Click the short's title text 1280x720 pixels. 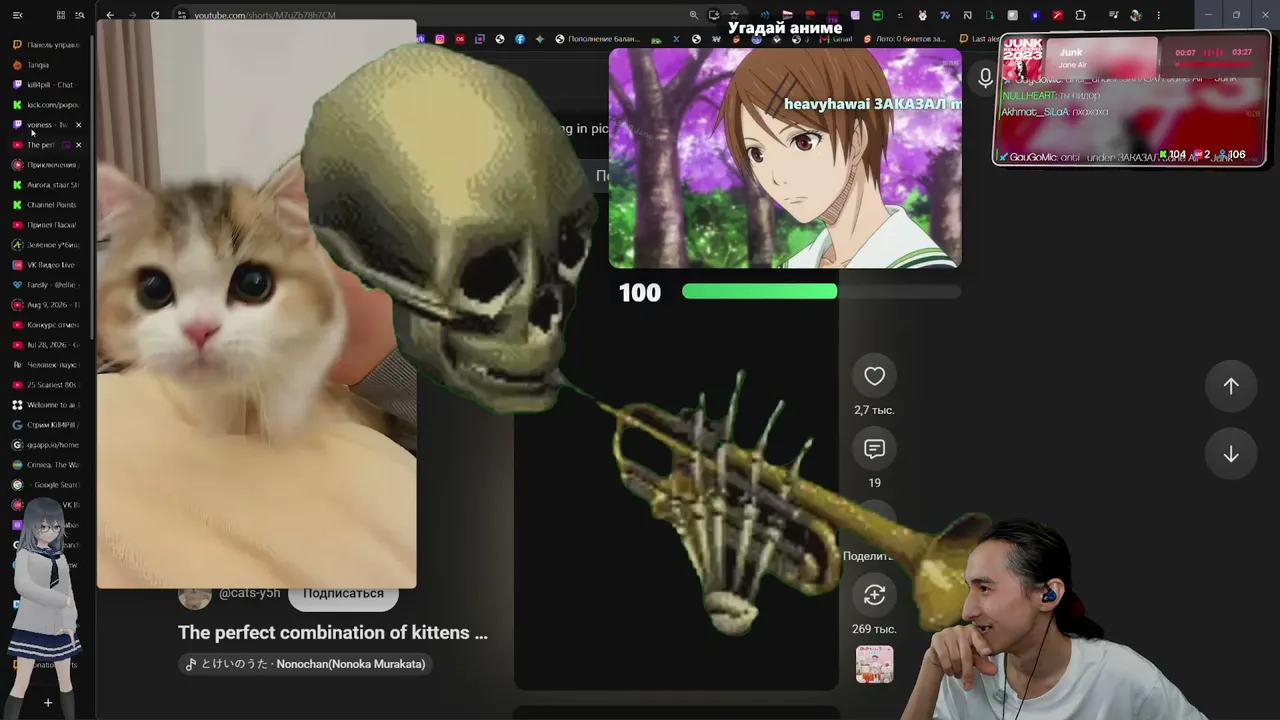coord(333,633)
